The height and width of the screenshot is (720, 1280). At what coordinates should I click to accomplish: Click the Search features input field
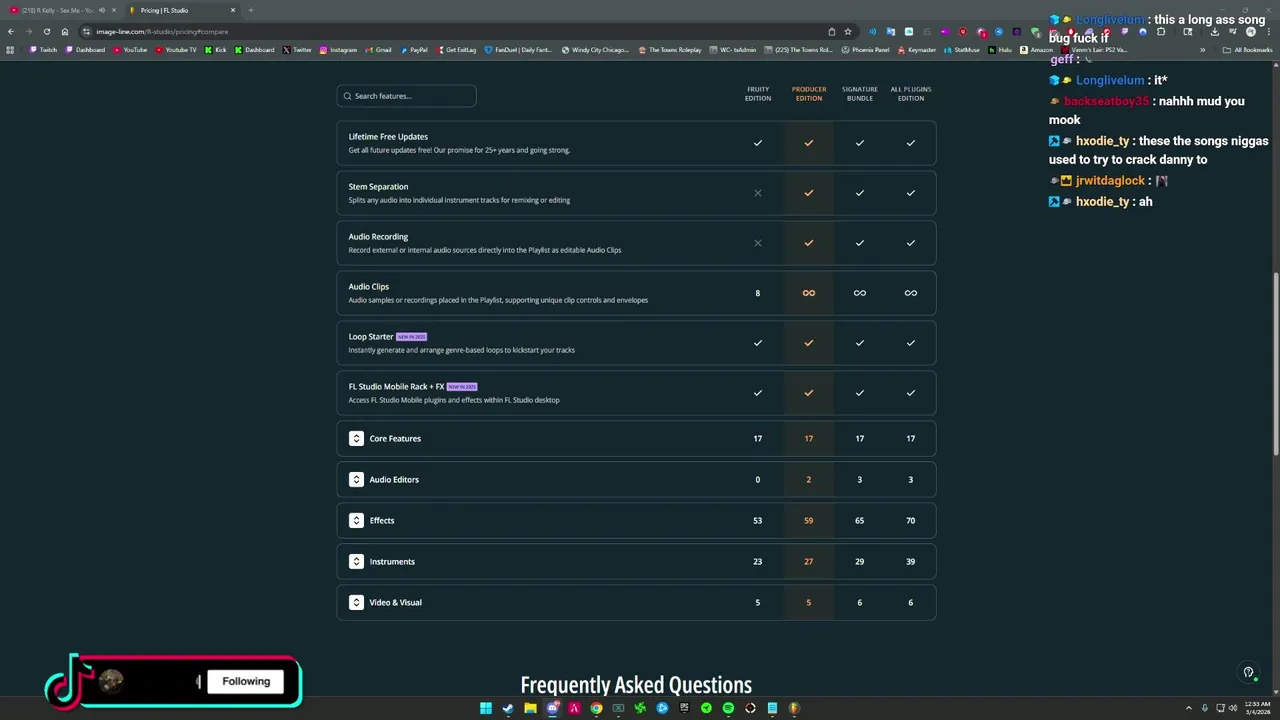pos(406,96)
